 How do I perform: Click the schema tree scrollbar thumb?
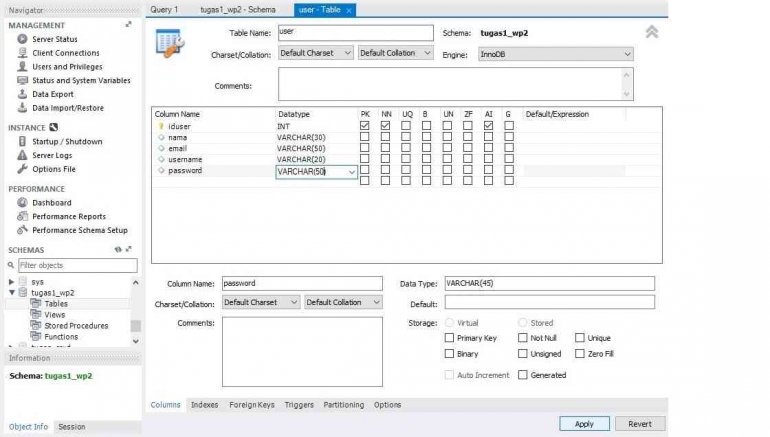click(x=136, y=326)
